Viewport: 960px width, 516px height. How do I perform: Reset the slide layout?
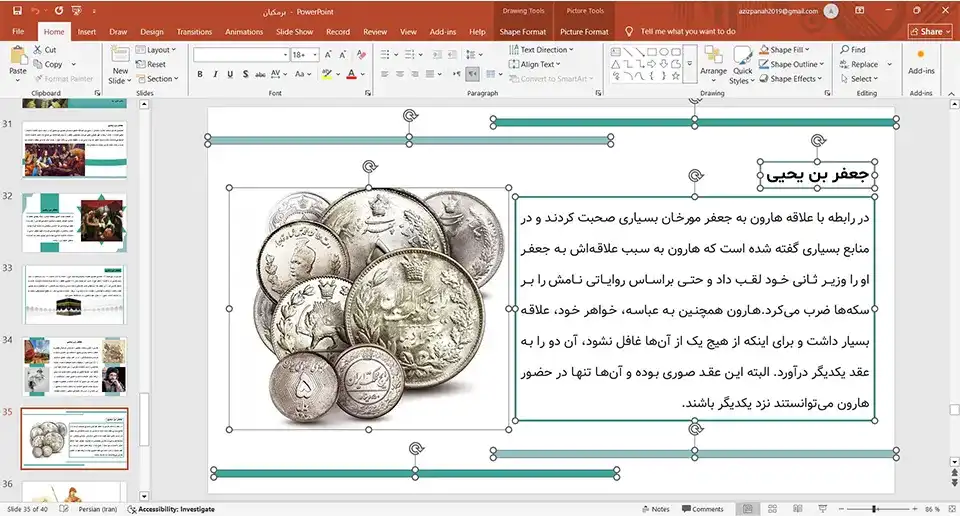click(x=151, y=64)
